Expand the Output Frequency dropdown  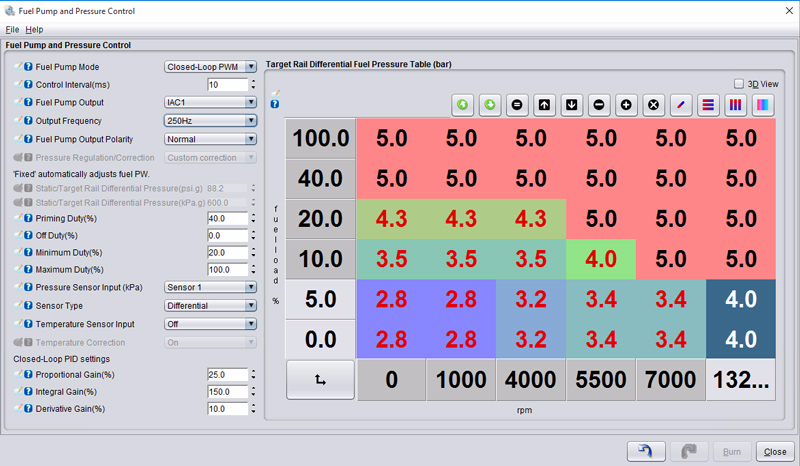pyautogui.click(x=210, y=120)
